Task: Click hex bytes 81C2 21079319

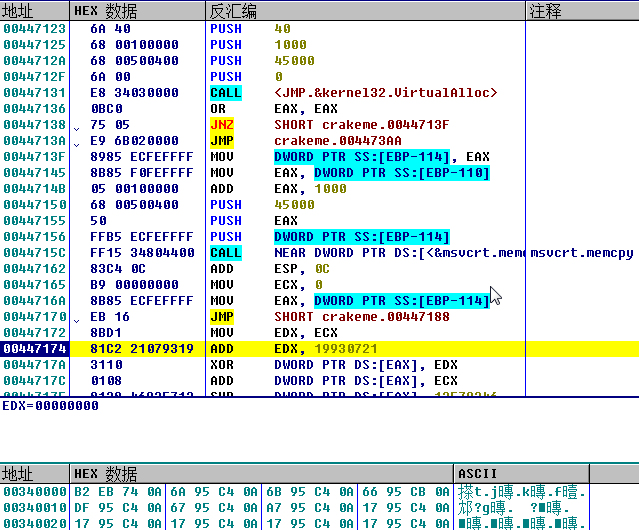Action: point(142,349)
